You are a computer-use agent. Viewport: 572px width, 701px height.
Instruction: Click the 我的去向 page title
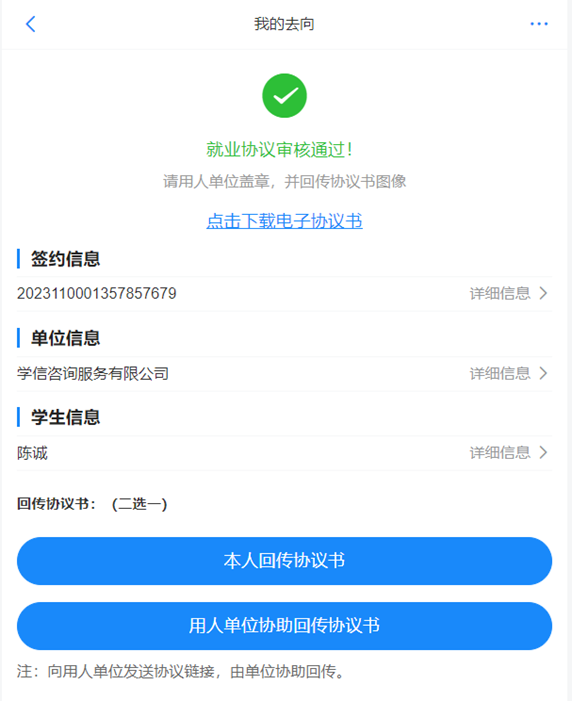[284, 24]
